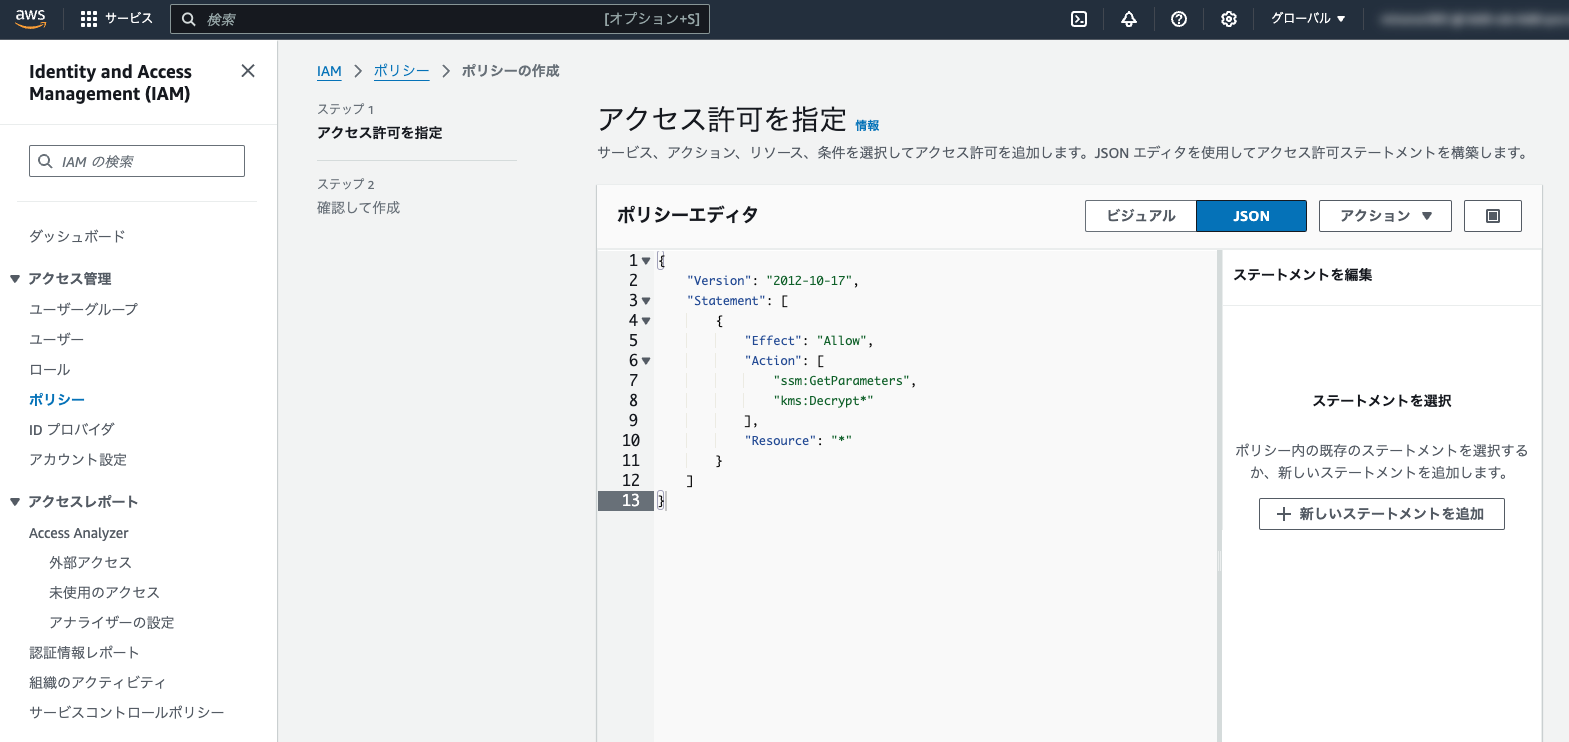The image size is (1569, 742).
Task: Select the JSON editor tab
Action: click(x=1251, y=216)
